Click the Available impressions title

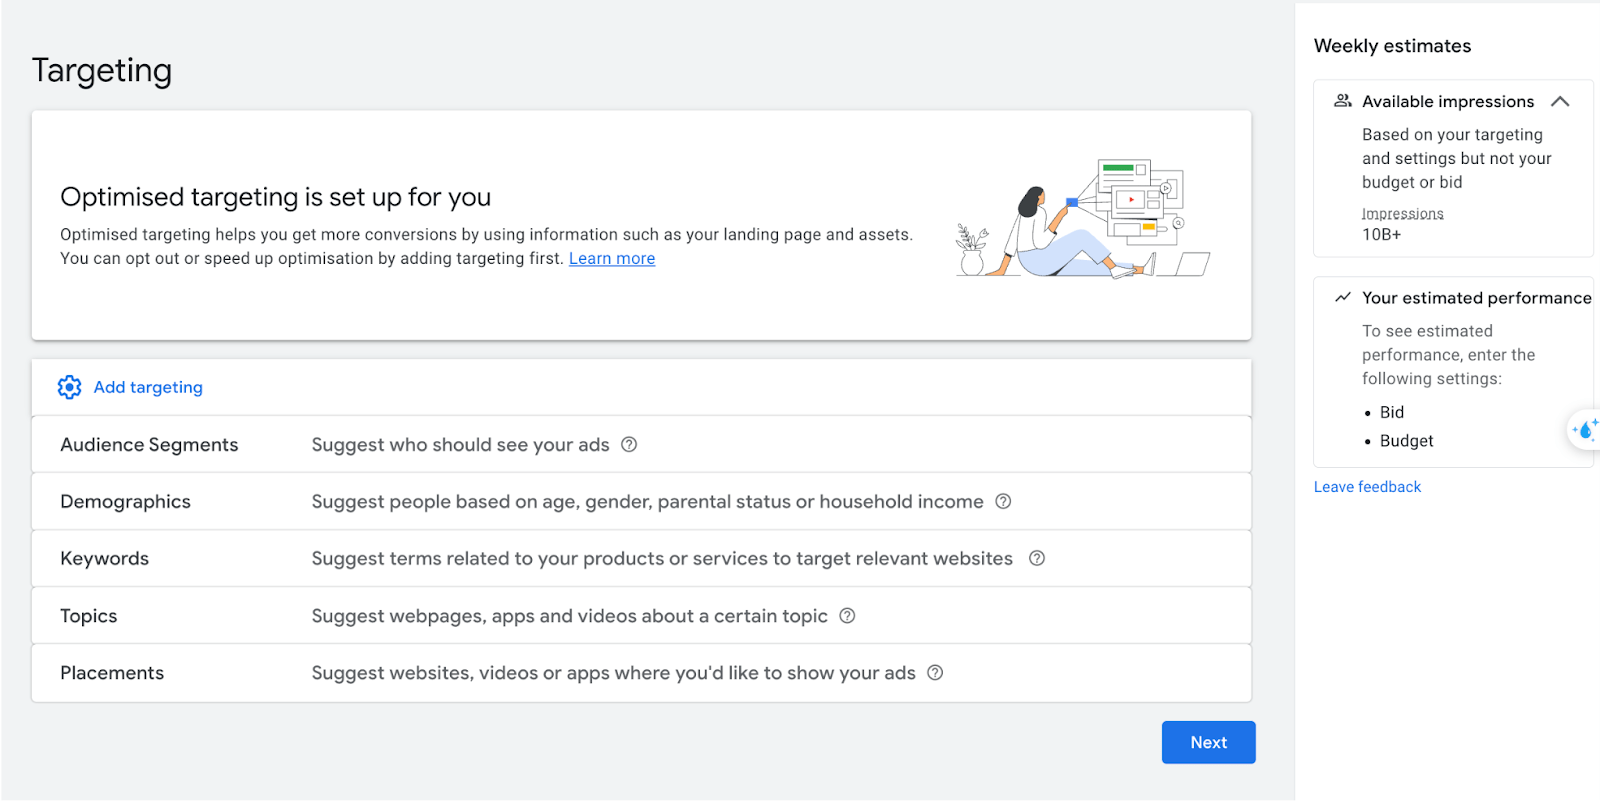coord(1447,101)
